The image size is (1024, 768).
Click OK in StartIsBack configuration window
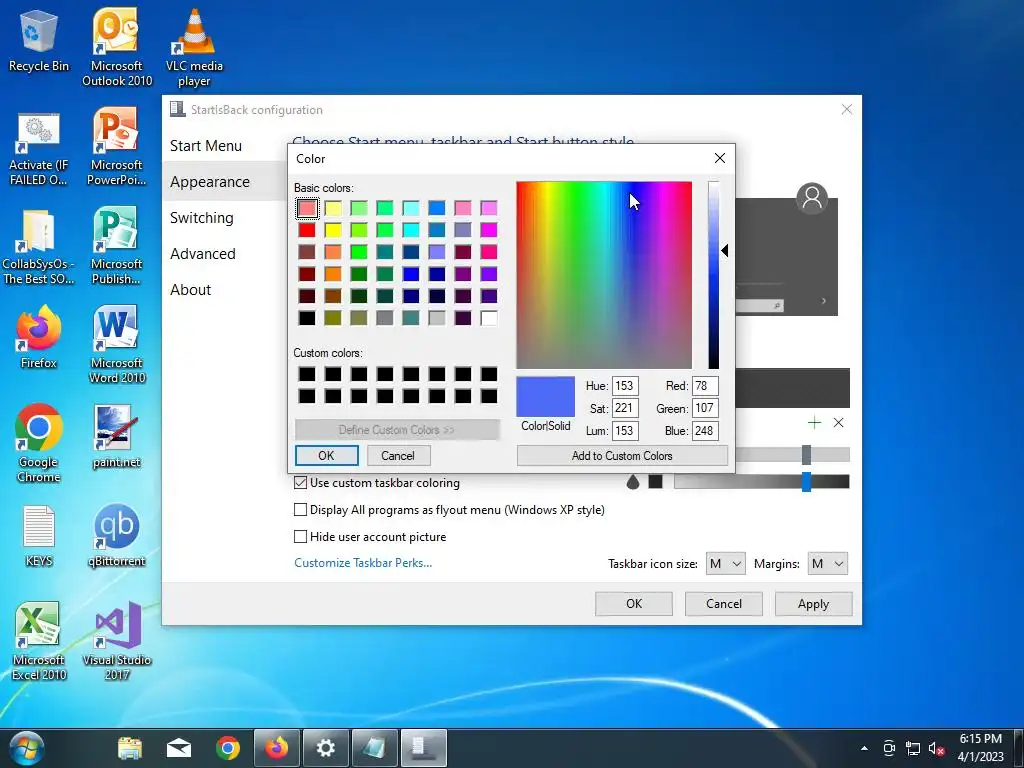tap(633, 604)
